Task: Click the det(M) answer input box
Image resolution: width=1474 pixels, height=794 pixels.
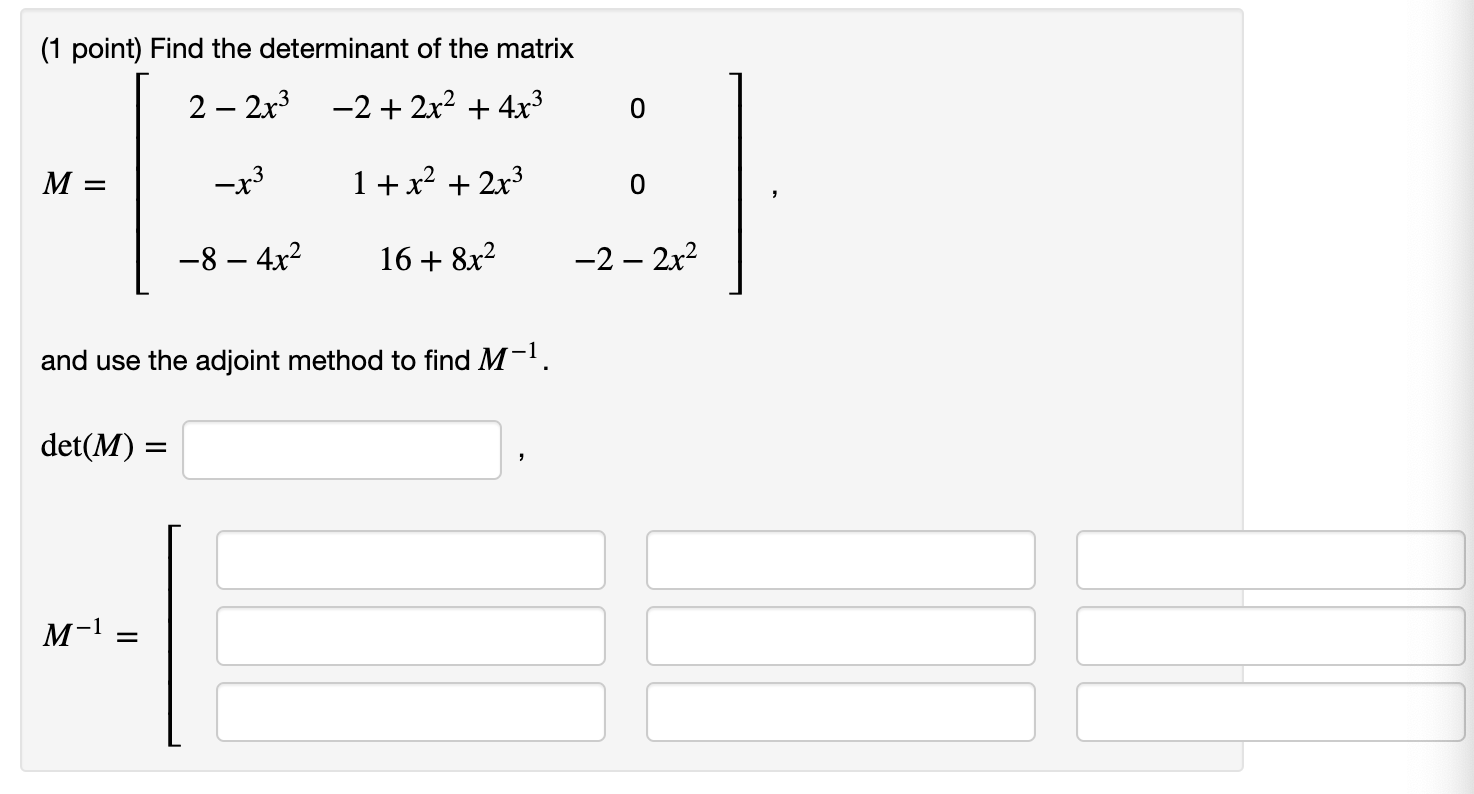Action: [340, 451]
